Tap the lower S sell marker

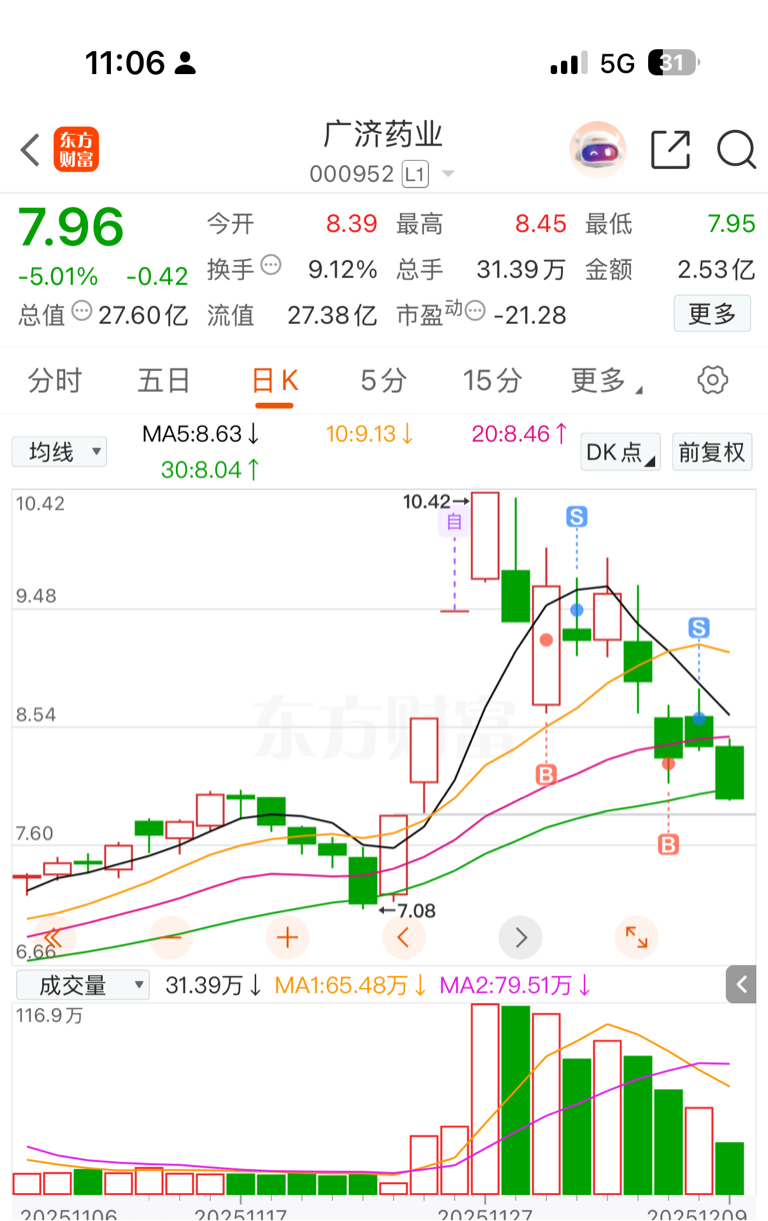click(699, 628)
